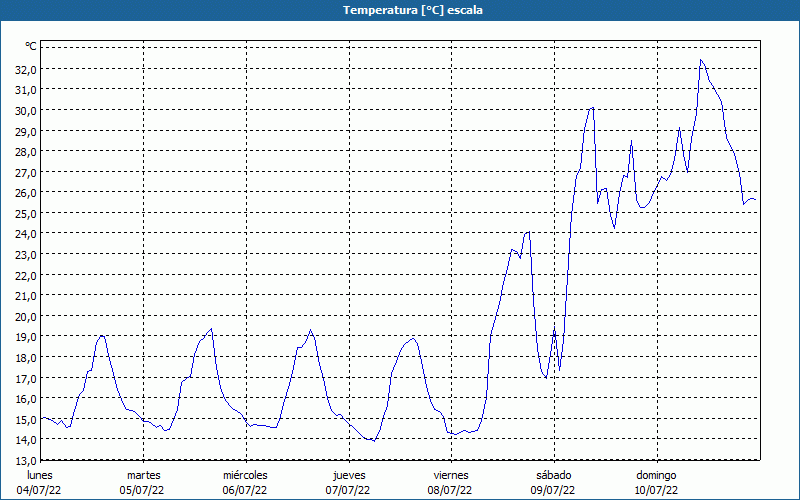
Task: Click the 16,0 y-axis label
Action: [x=26, y=398]
